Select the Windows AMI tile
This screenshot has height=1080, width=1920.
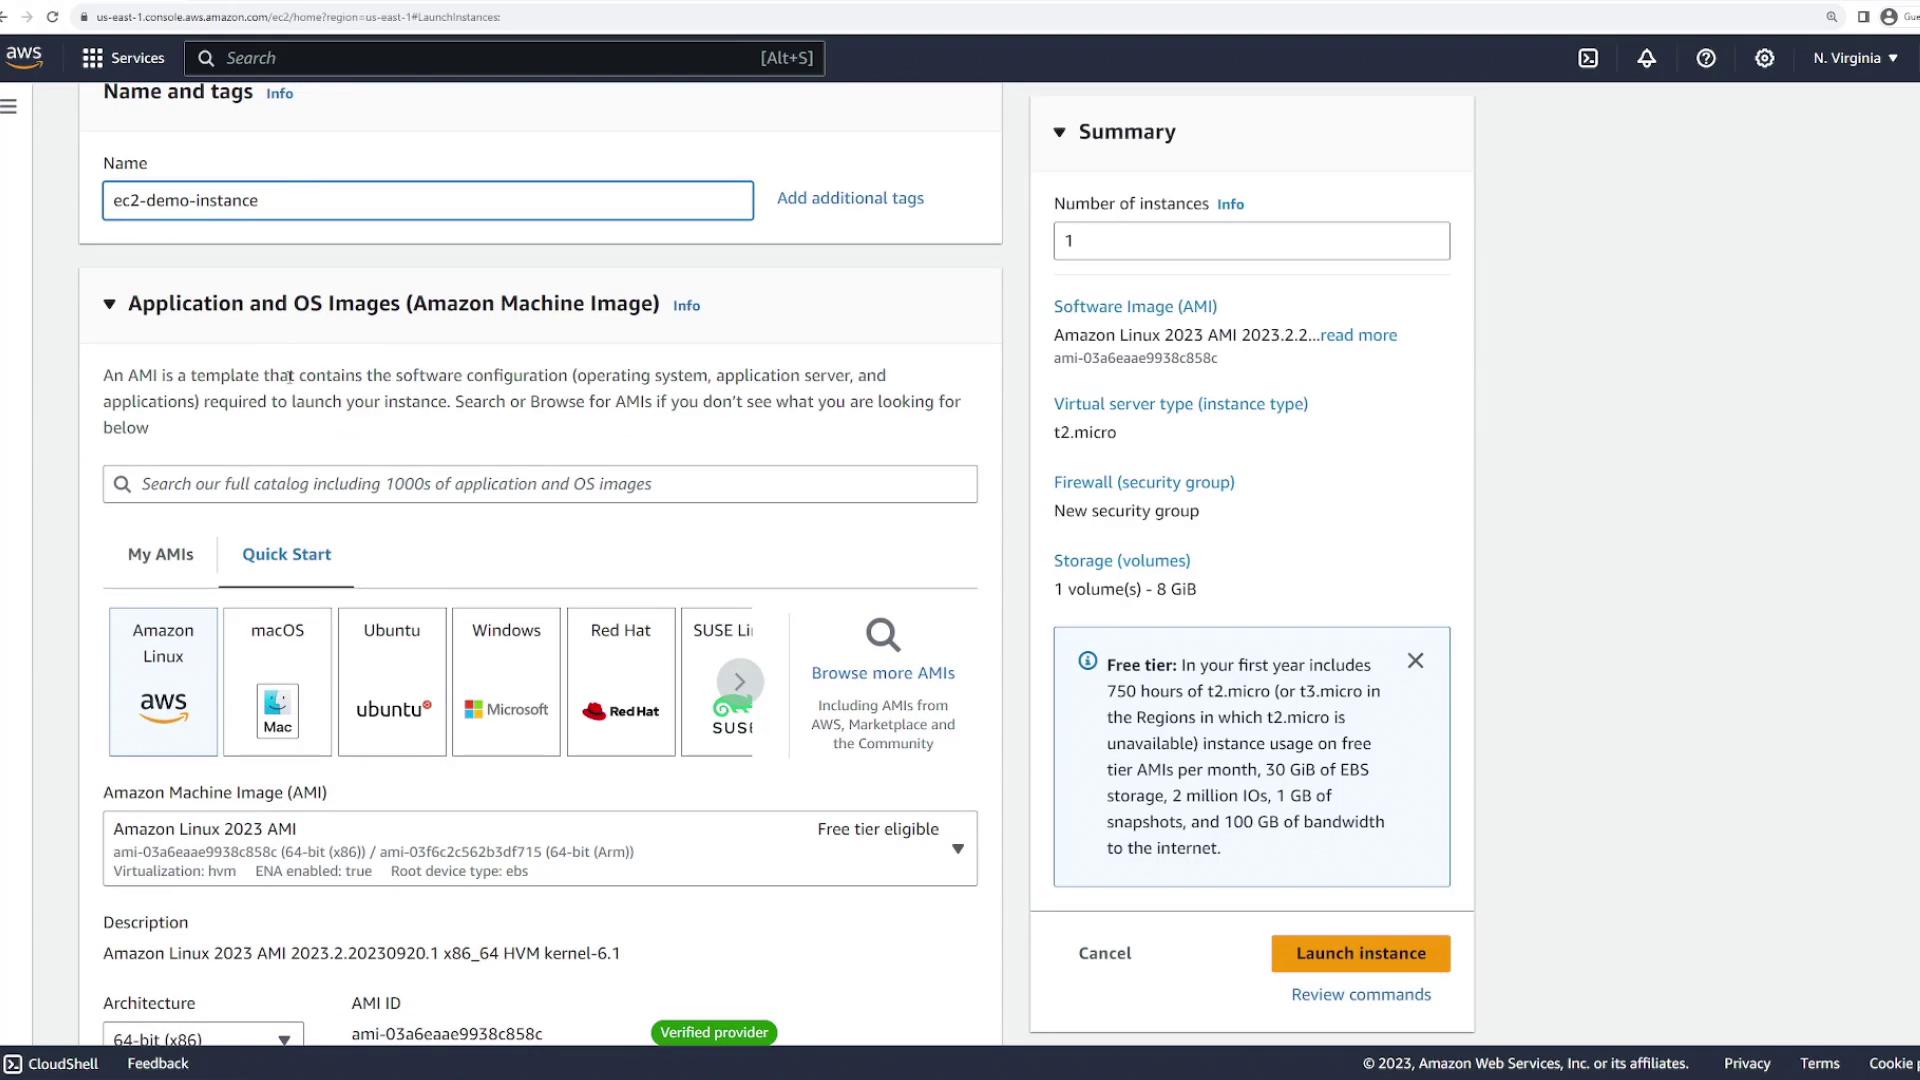pyautogui.click(x=506, y=682)
